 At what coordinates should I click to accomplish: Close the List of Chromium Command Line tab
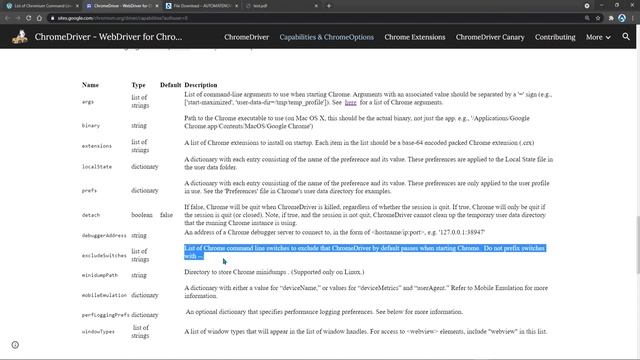(x=77, y=6)
